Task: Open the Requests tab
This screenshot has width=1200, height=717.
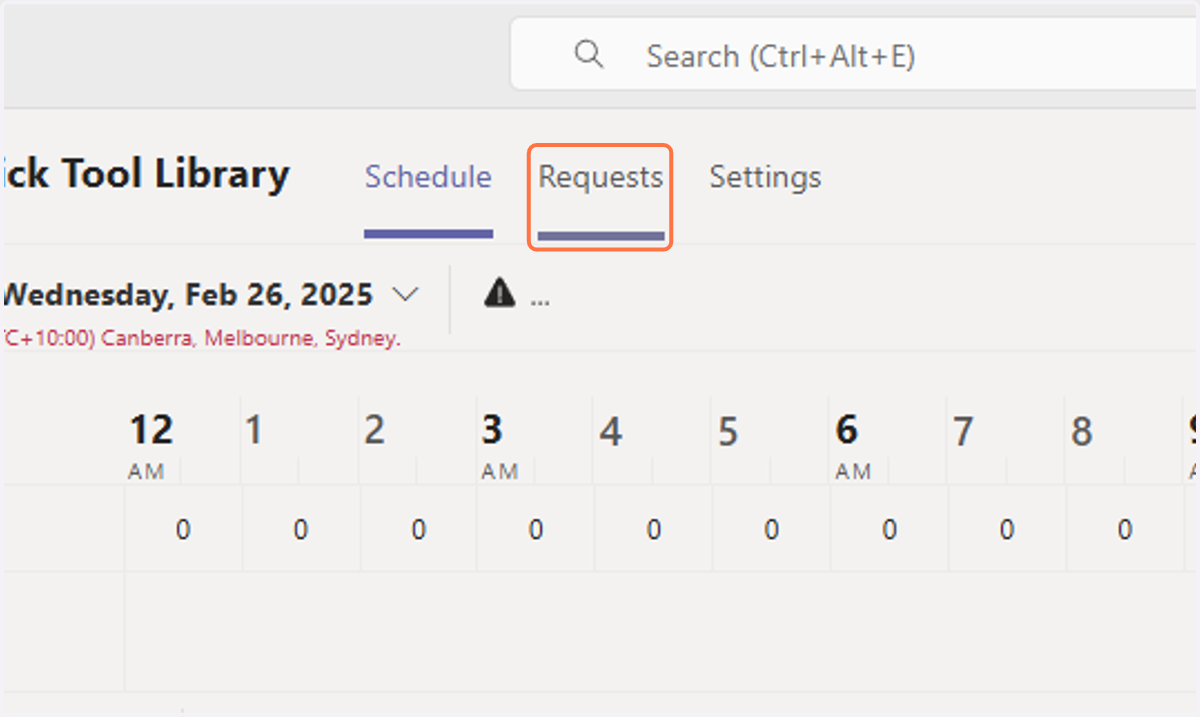Action: [600, 178]
